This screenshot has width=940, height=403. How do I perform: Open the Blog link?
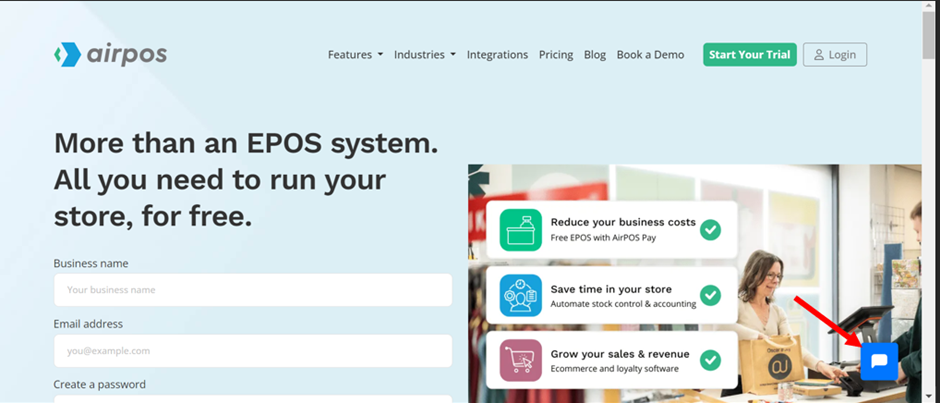tap(595, 55)
